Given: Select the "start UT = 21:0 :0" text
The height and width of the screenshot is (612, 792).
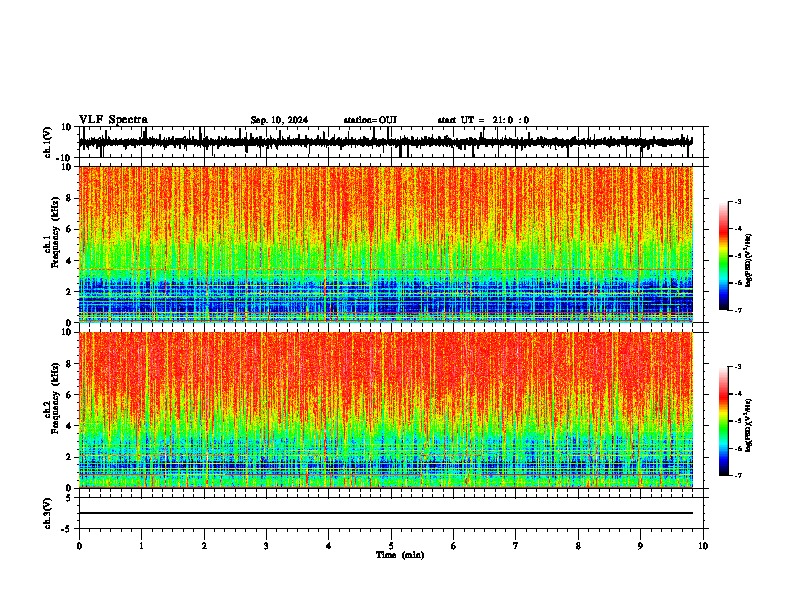Looking at the screenshot, I should coord(483,120).
